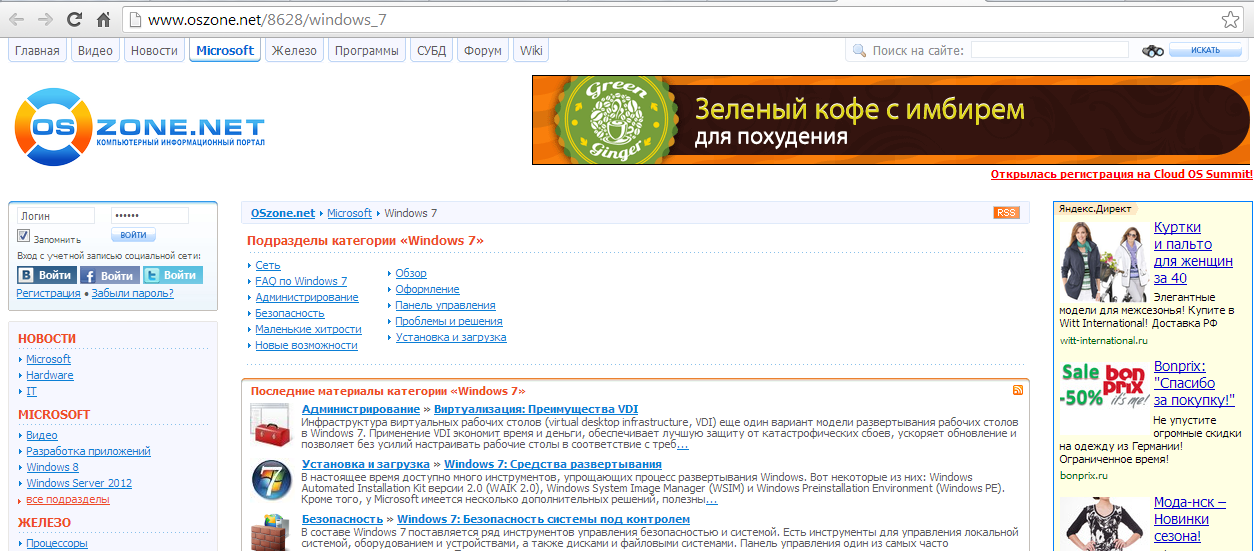Click the orange RSS badge in breadcrumb bar
The image size is (1254, 551).
[x=1006, y=213]
